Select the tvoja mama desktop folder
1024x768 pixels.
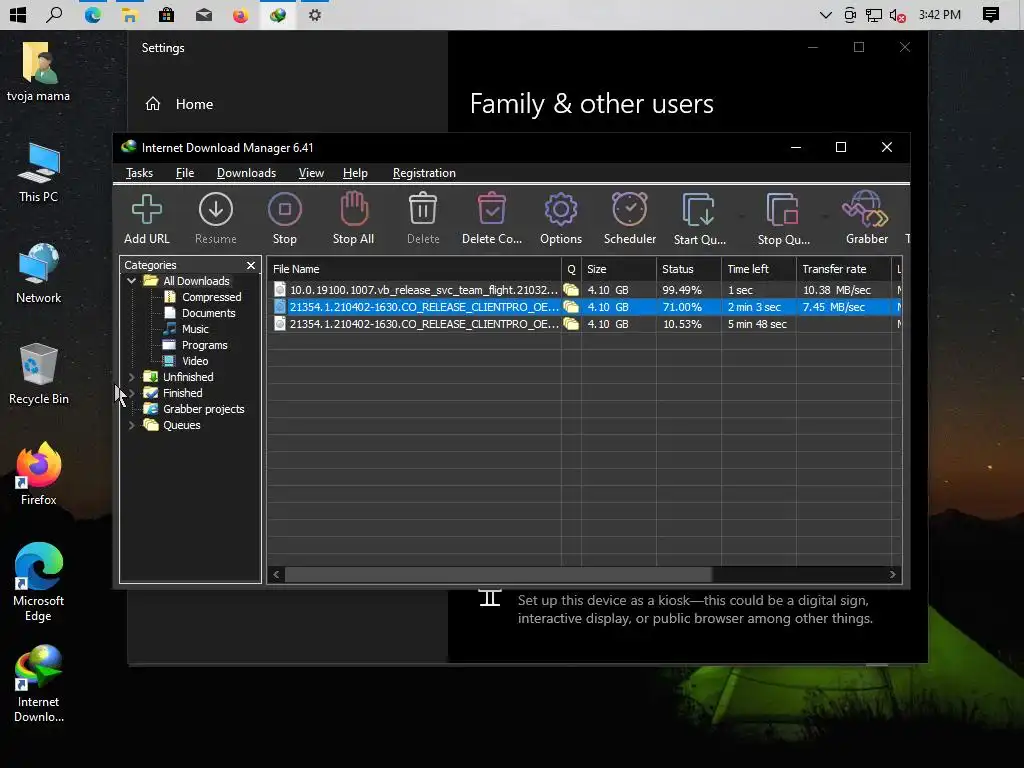[39, 72]
